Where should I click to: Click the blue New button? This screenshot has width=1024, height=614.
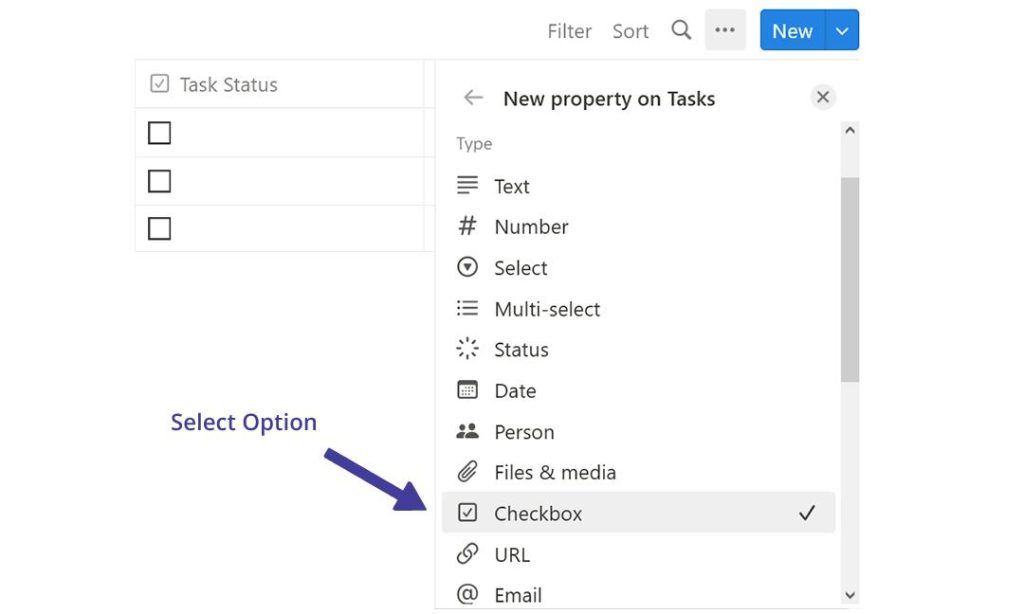791,30
